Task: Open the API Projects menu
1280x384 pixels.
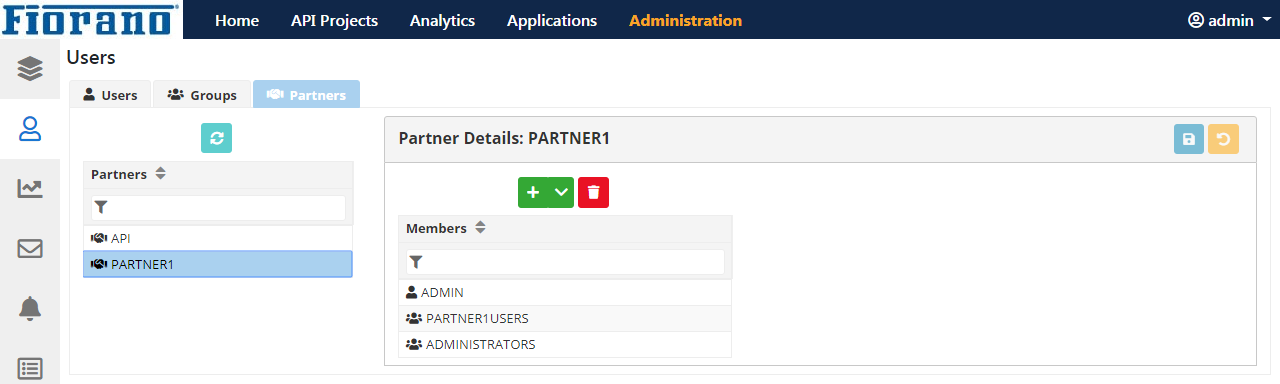Action: (334, 20)
